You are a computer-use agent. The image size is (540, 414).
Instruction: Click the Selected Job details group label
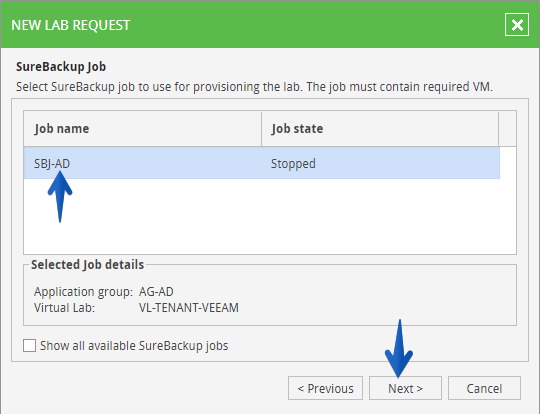[87, 265]
